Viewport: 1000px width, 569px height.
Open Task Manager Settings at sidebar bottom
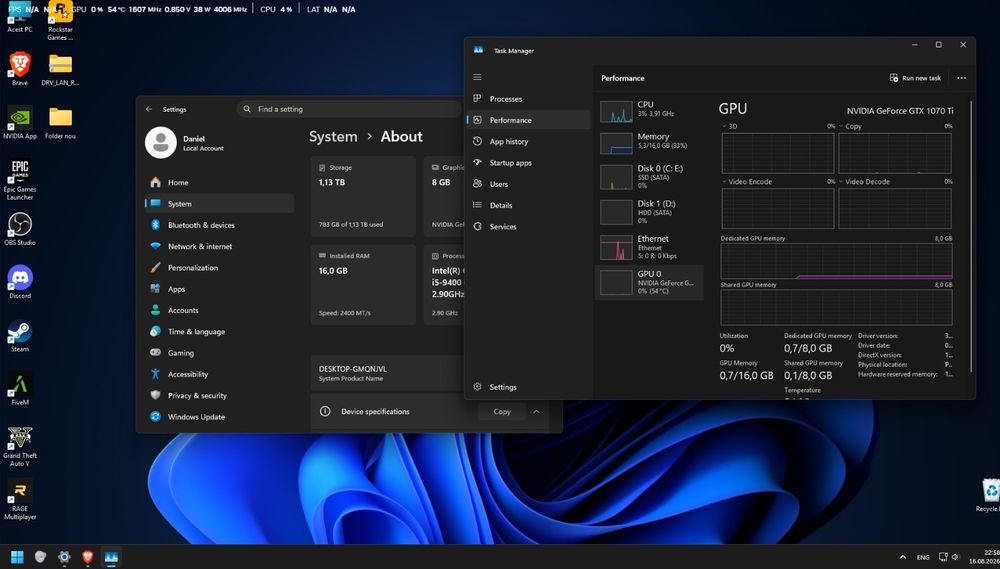pos(527,387)
